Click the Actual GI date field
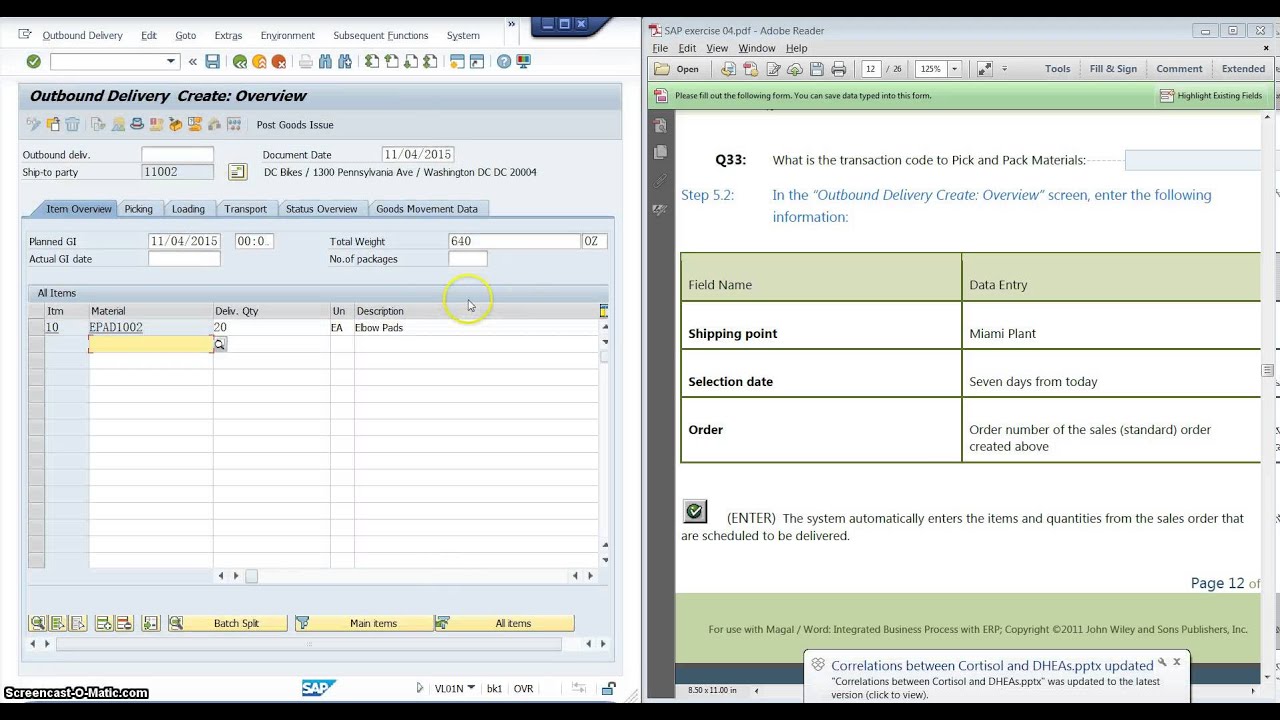Viewport: 1280px width, 720px height. (184, 259)
